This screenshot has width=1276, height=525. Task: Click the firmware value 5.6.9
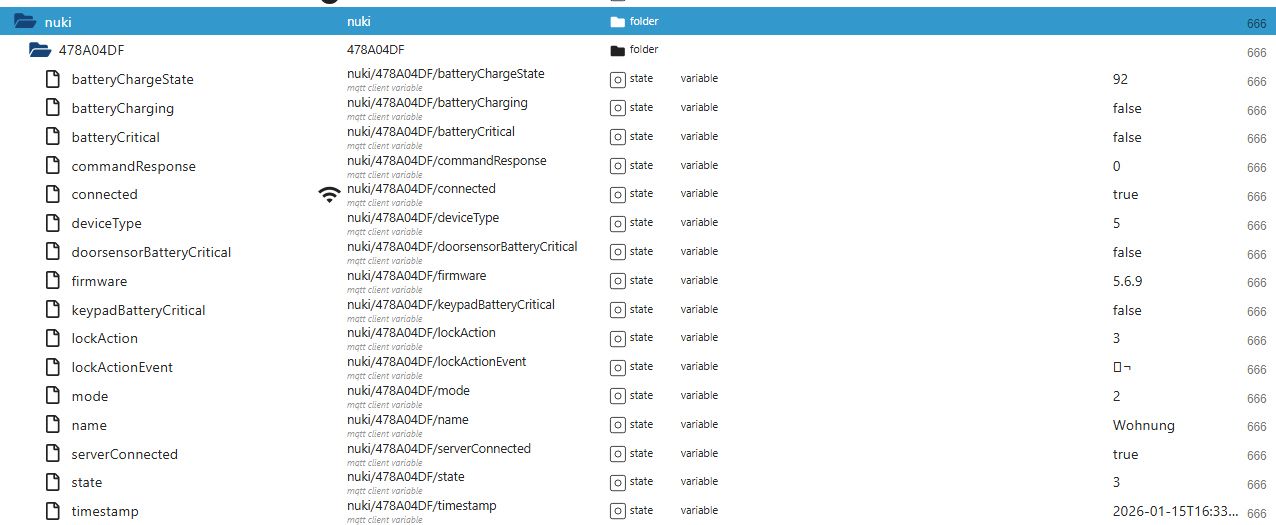pyautogui.click(x=1127, y=281)
